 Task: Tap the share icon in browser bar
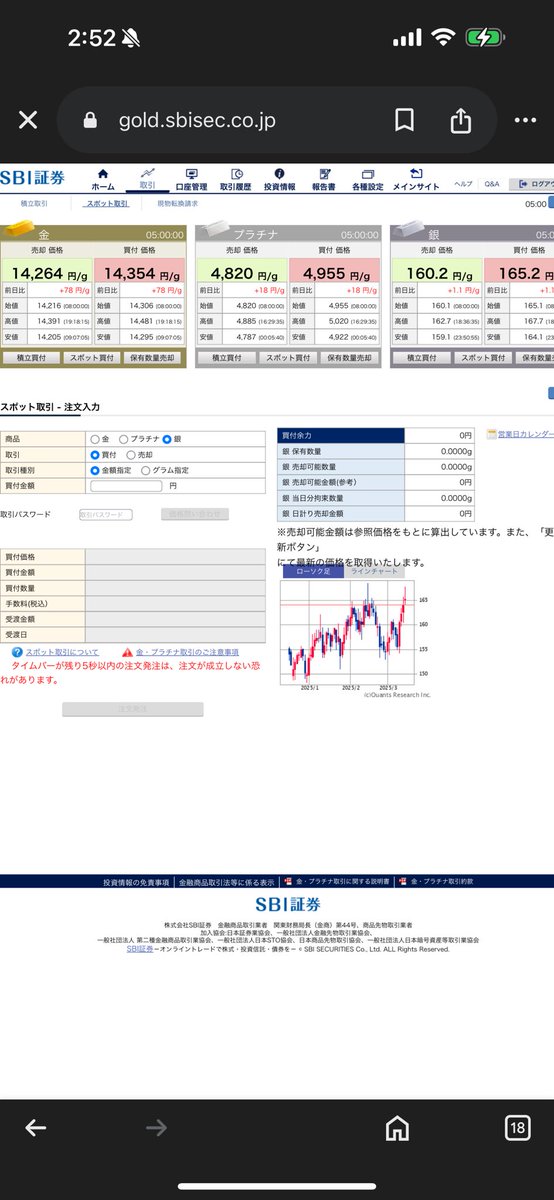click(460, 120)
